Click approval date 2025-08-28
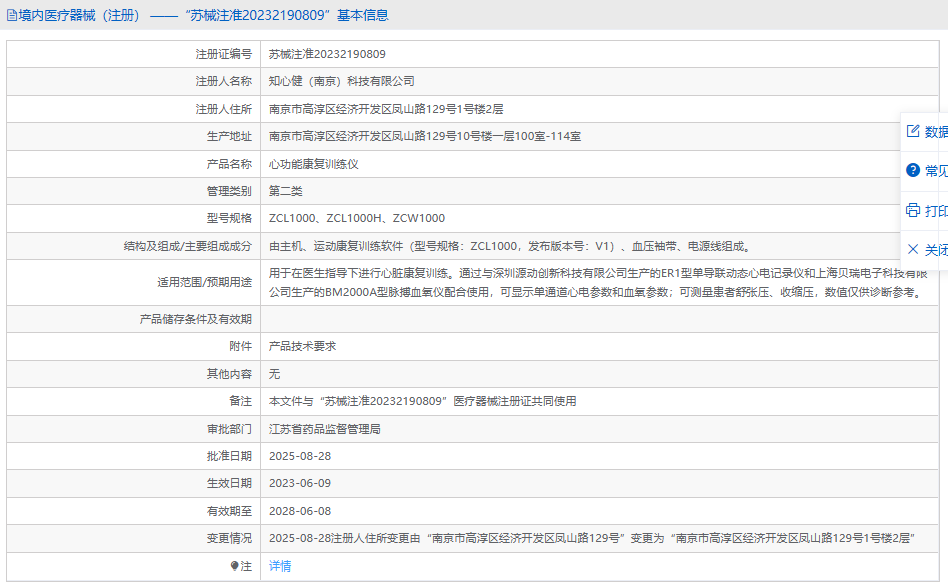This screenshot has width=948, height=587. click(300, 456)
